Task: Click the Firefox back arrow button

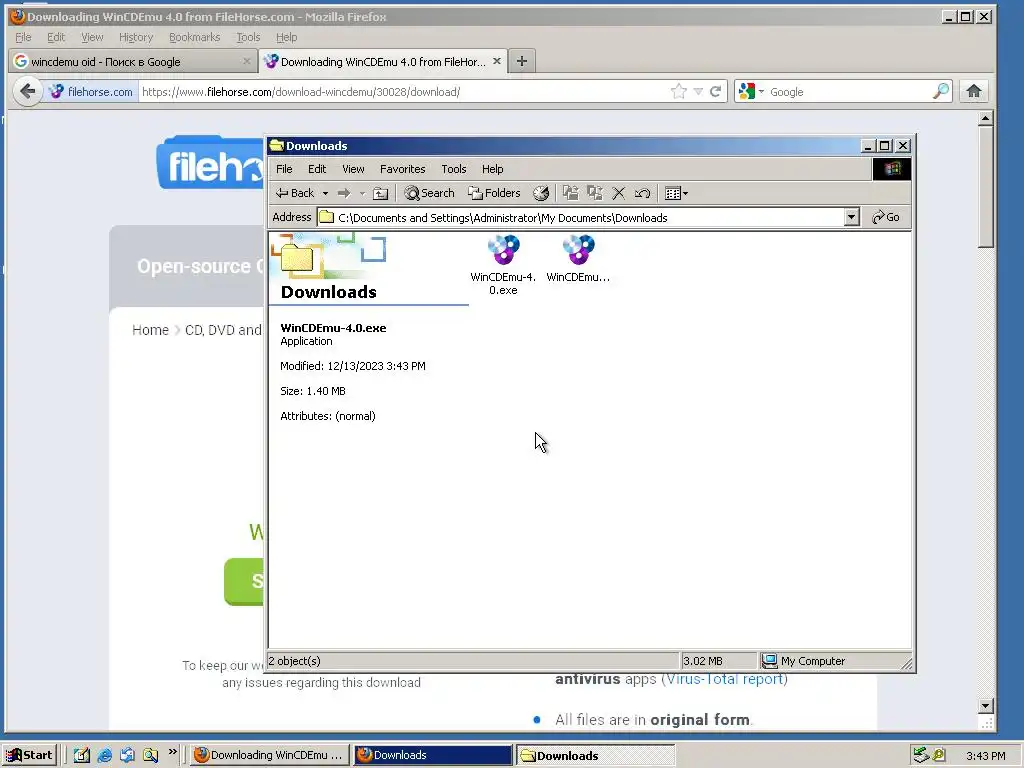Action: pyautogui.click(x=27, y=91)
